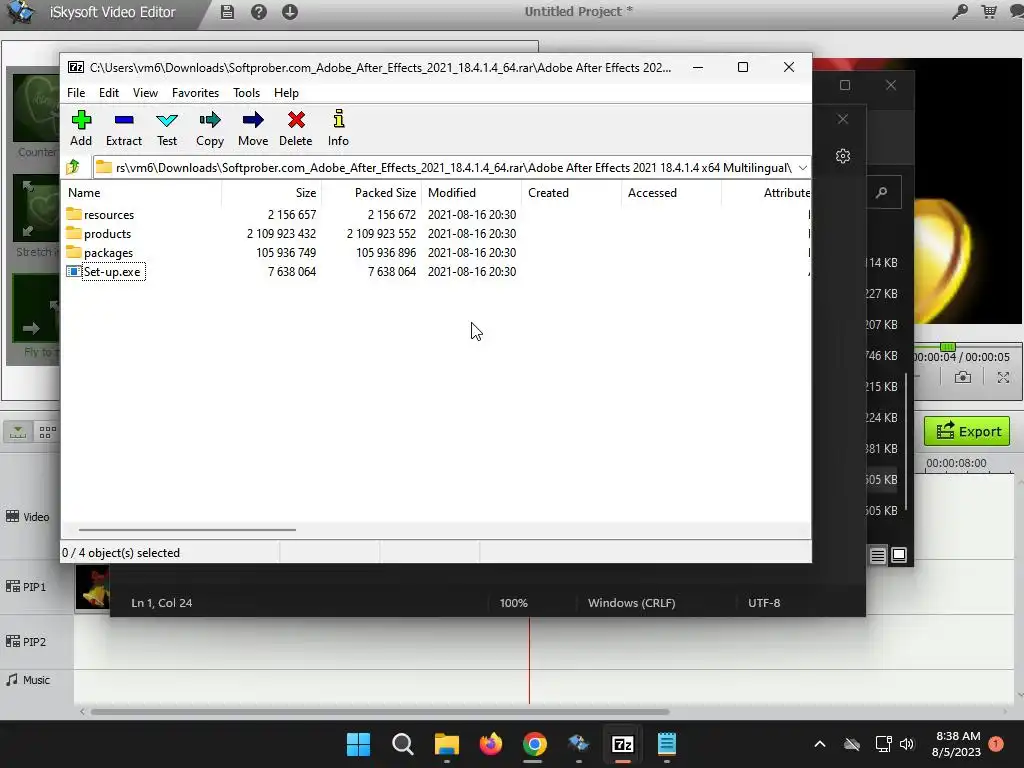Image resolution: width=1024 pixels, height=768 pixels.
Task: Sort by Name column header
Action: point(143,193)
